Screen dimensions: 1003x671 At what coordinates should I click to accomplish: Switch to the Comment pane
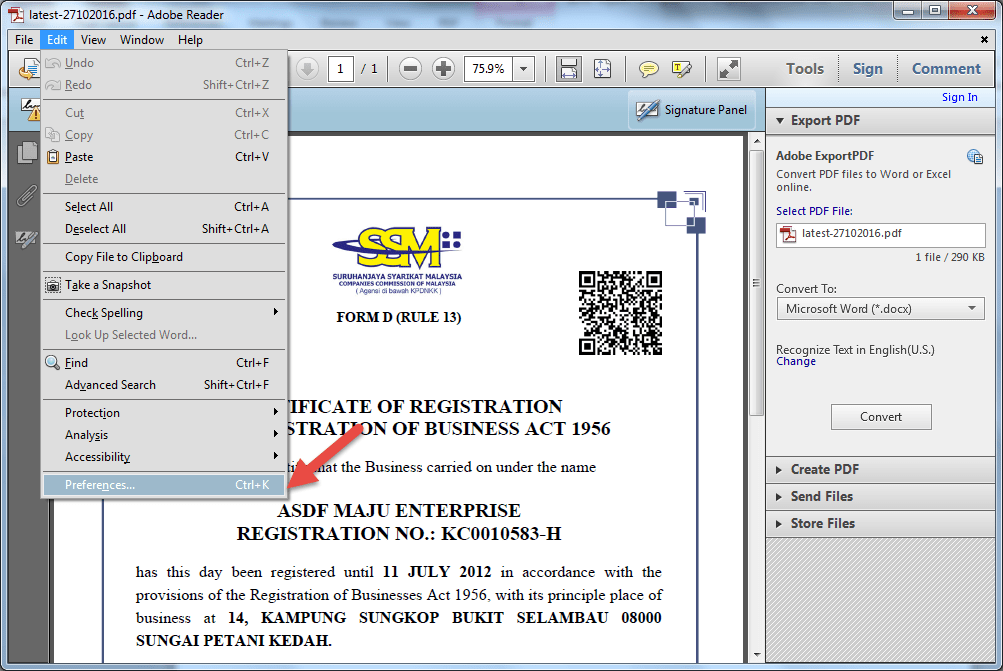(x=944, y=68)
